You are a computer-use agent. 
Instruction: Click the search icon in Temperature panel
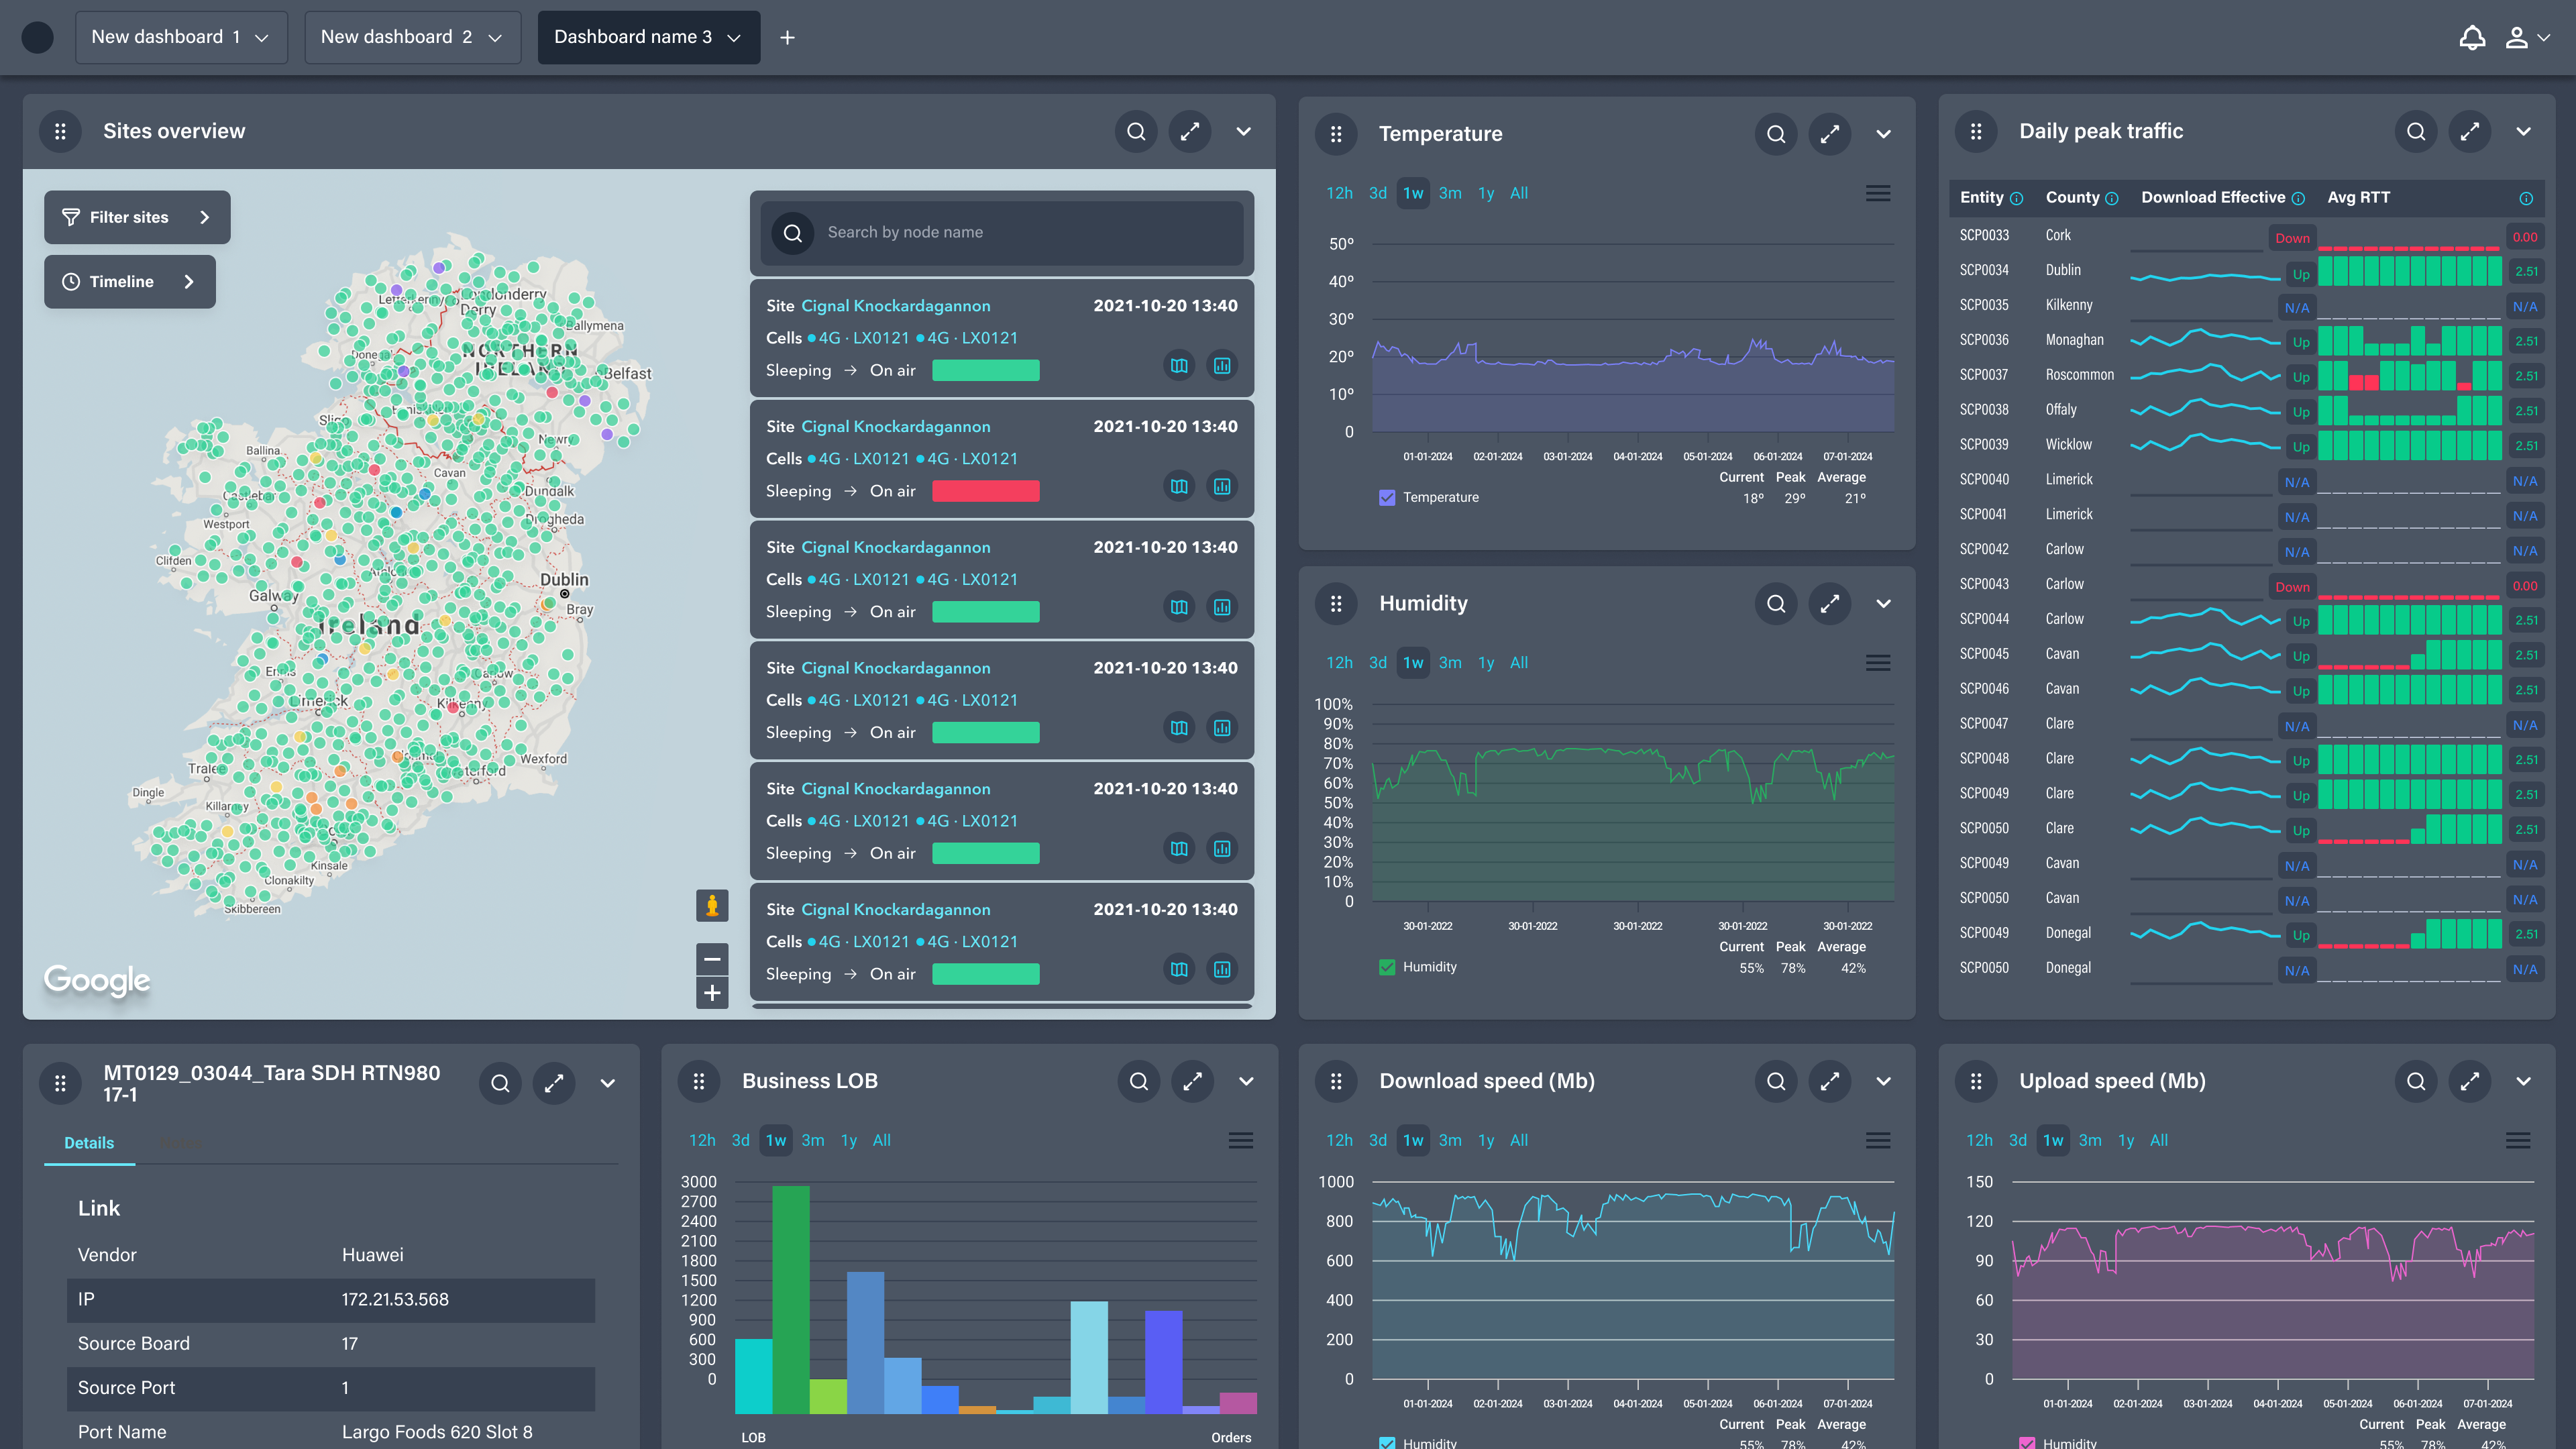coord(1776,134)
